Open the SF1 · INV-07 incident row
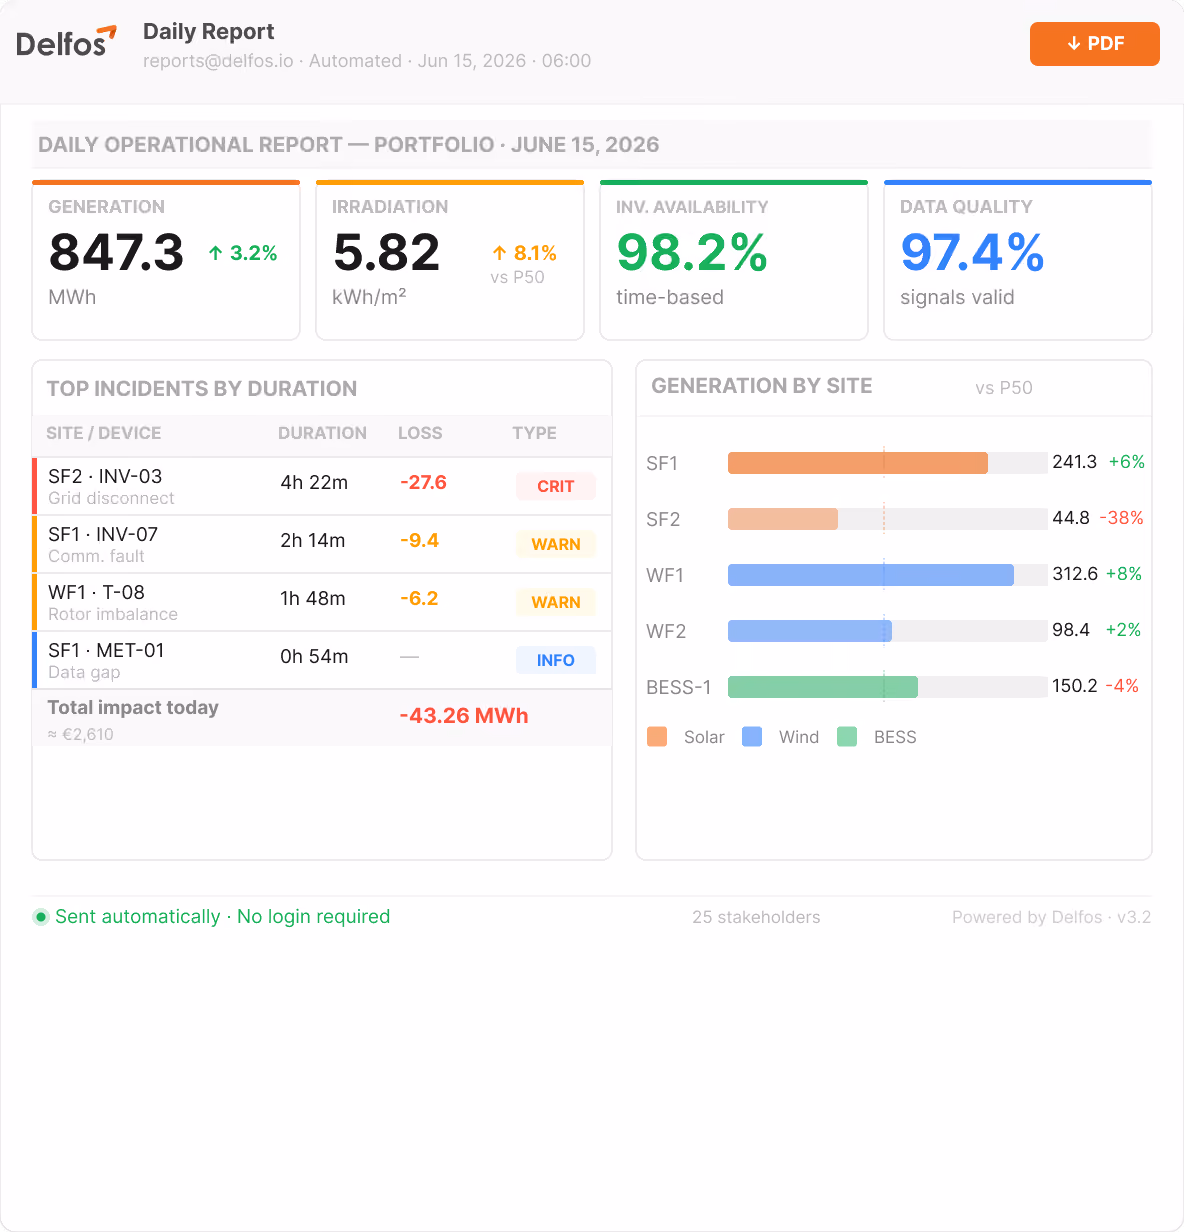Screen dimensions: 1184x1232 point(322,544)
